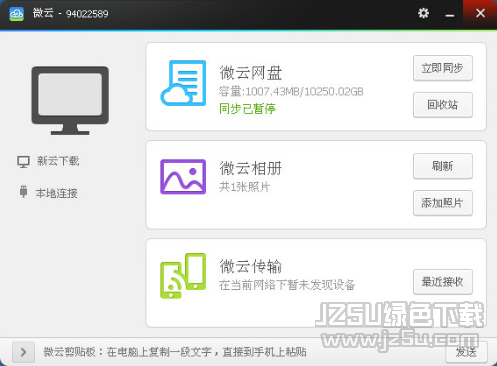The width and height of the screenshot is (497, 366).
Task: Click the Weiyun cloud logo in title bar
Action: (x=16, y=14)
